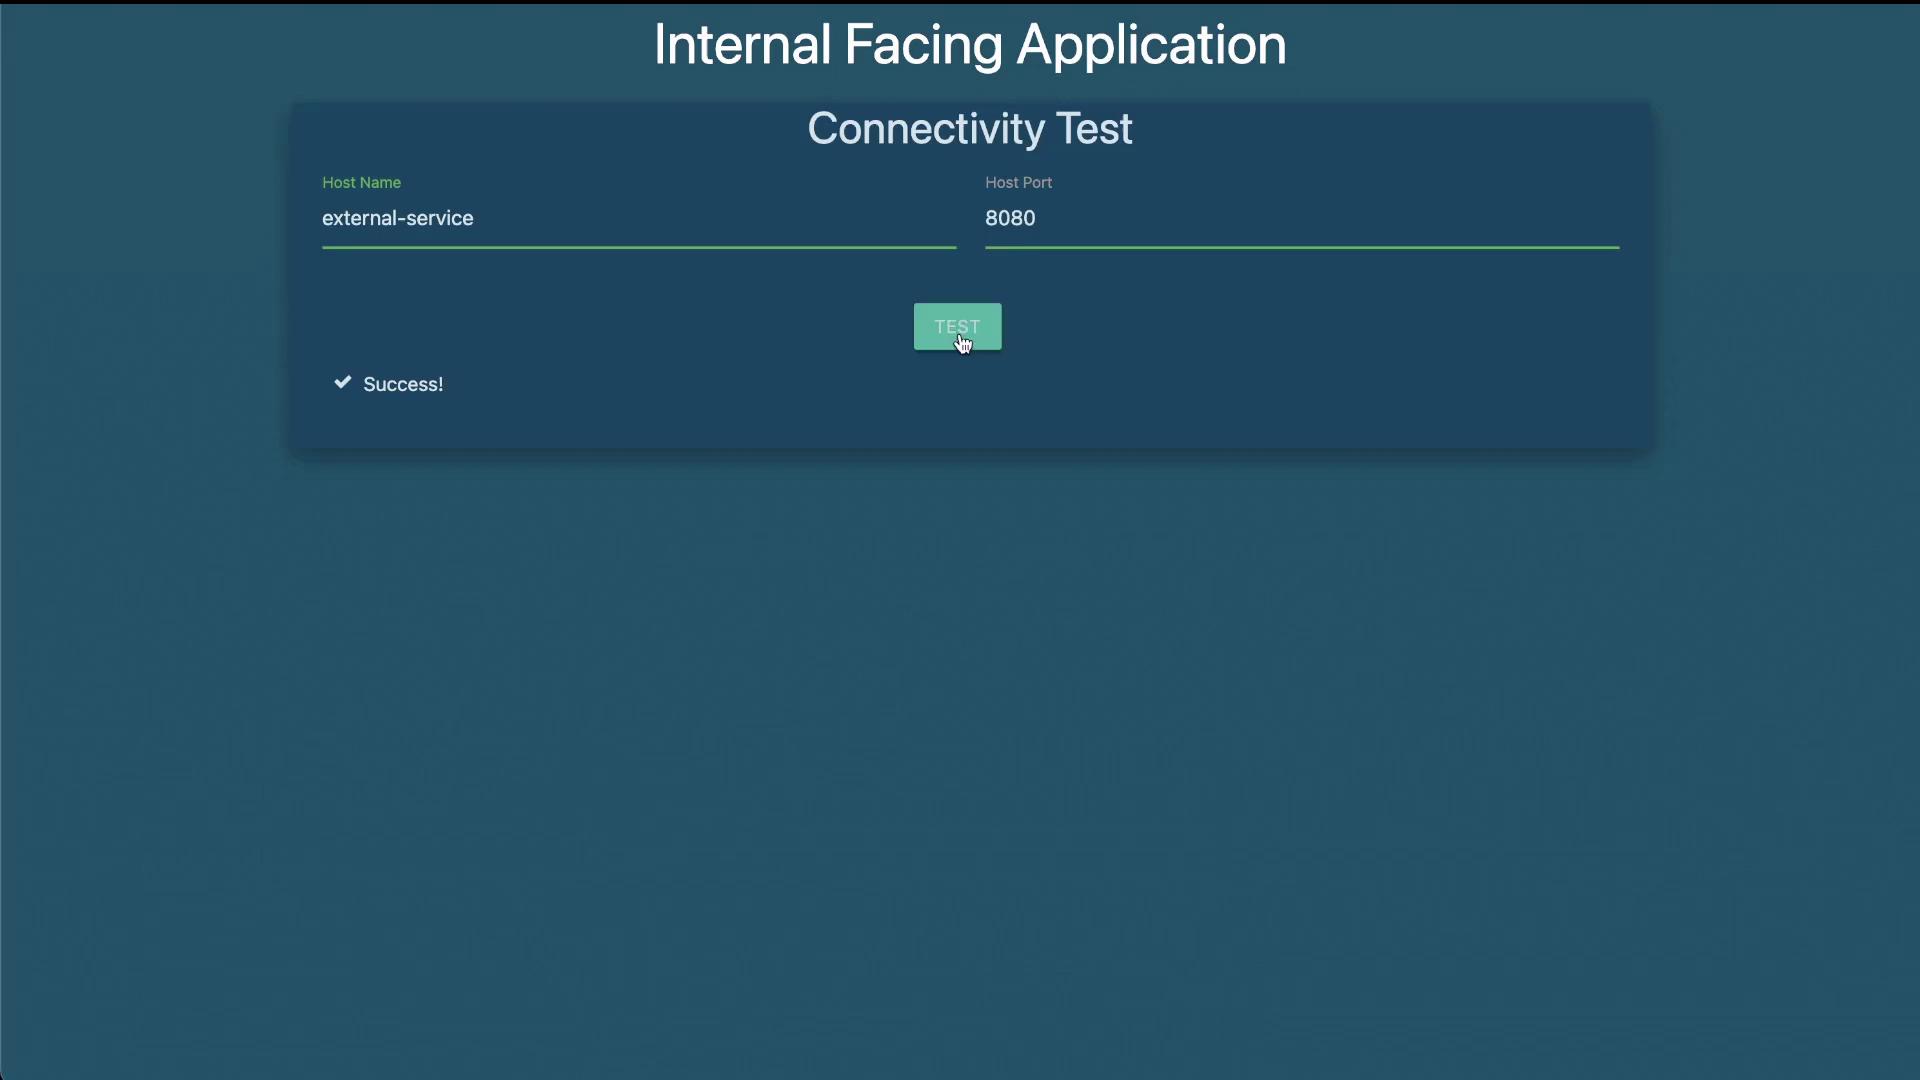The width and height of the screenshot is (1920, 1080).
Task: Place cursor in "external-service" text
Action: pos(397,219)
